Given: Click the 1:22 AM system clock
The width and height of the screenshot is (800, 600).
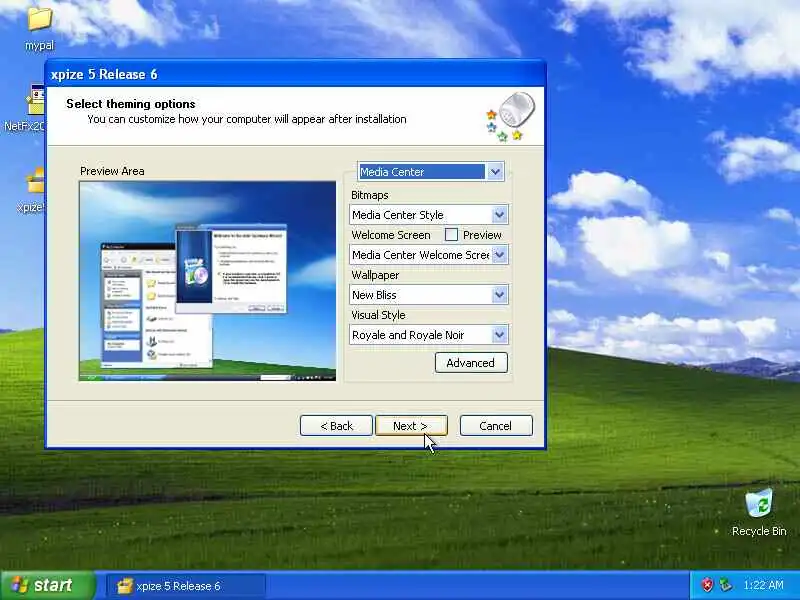Looking at the screenshot, I should [763, 585].
